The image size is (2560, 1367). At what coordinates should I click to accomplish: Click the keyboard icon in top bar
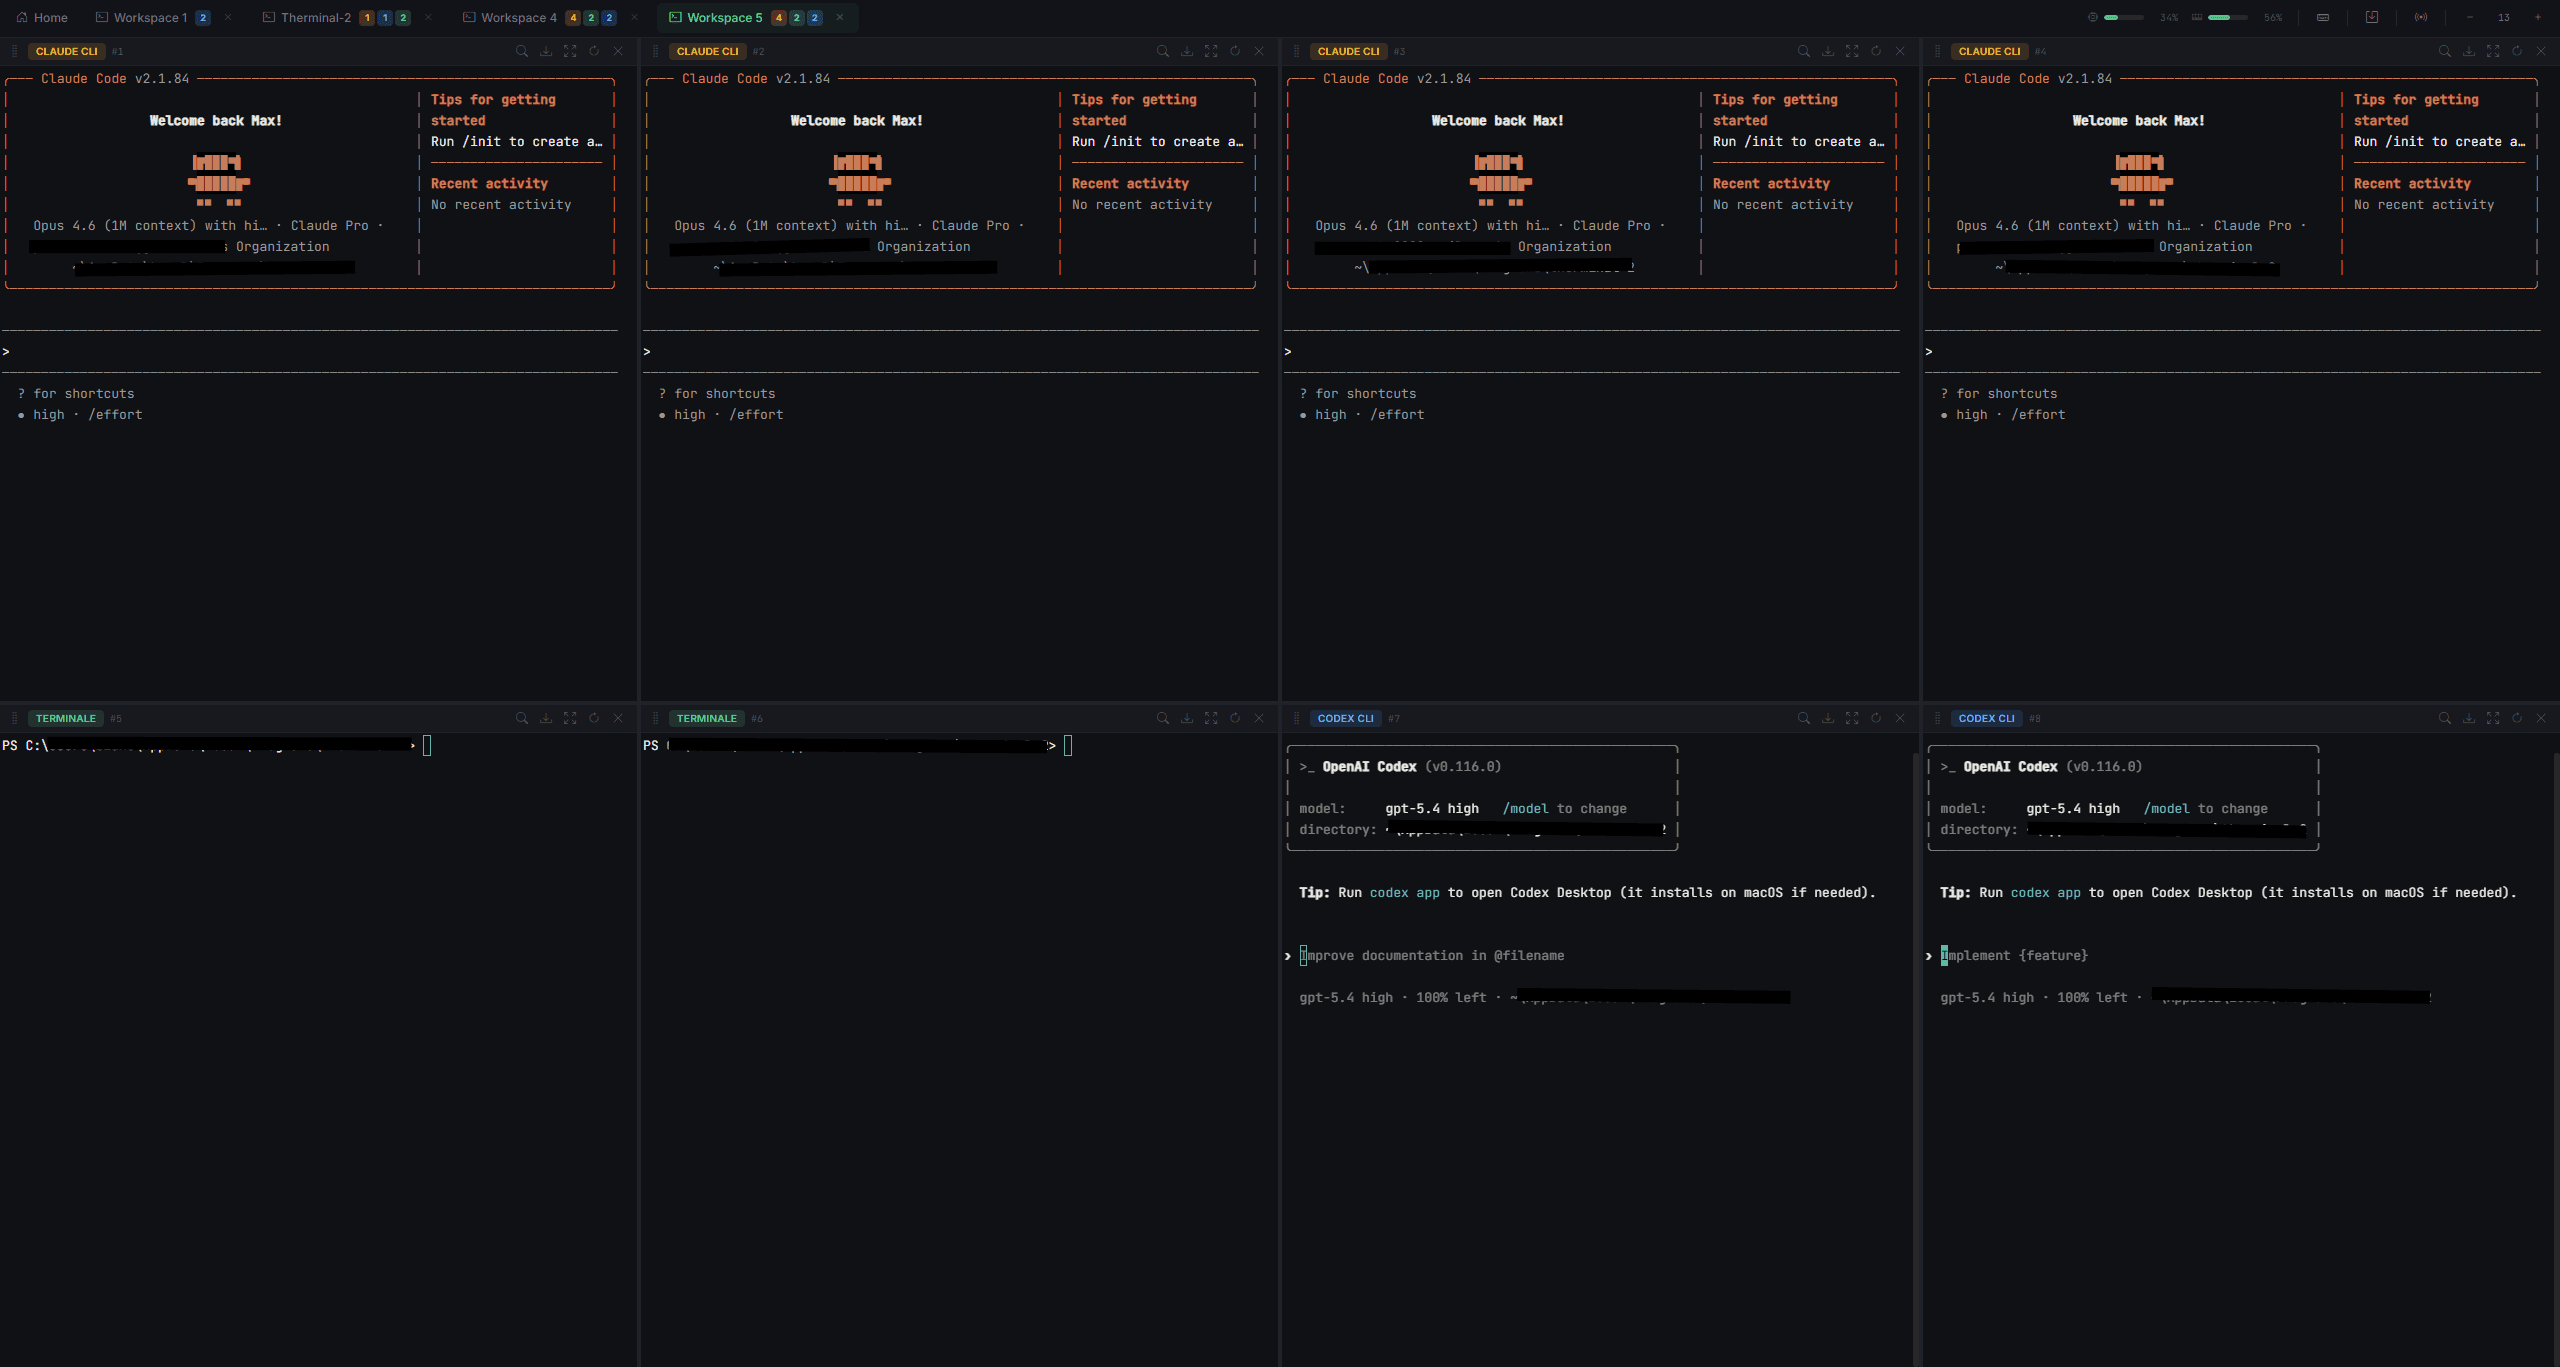pyautogui.click(x=2323, y=17)
